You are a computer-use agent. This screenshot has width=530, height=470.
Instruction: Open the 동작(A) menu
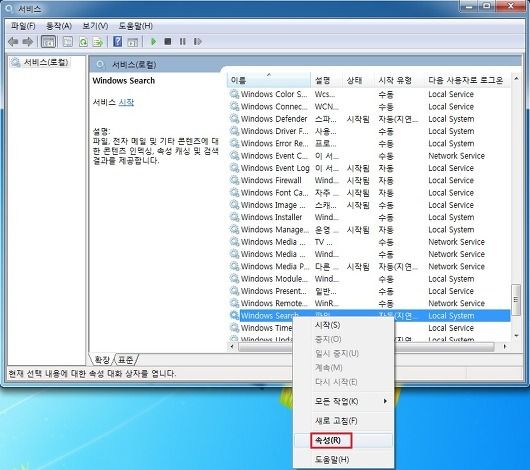point(59,26)
